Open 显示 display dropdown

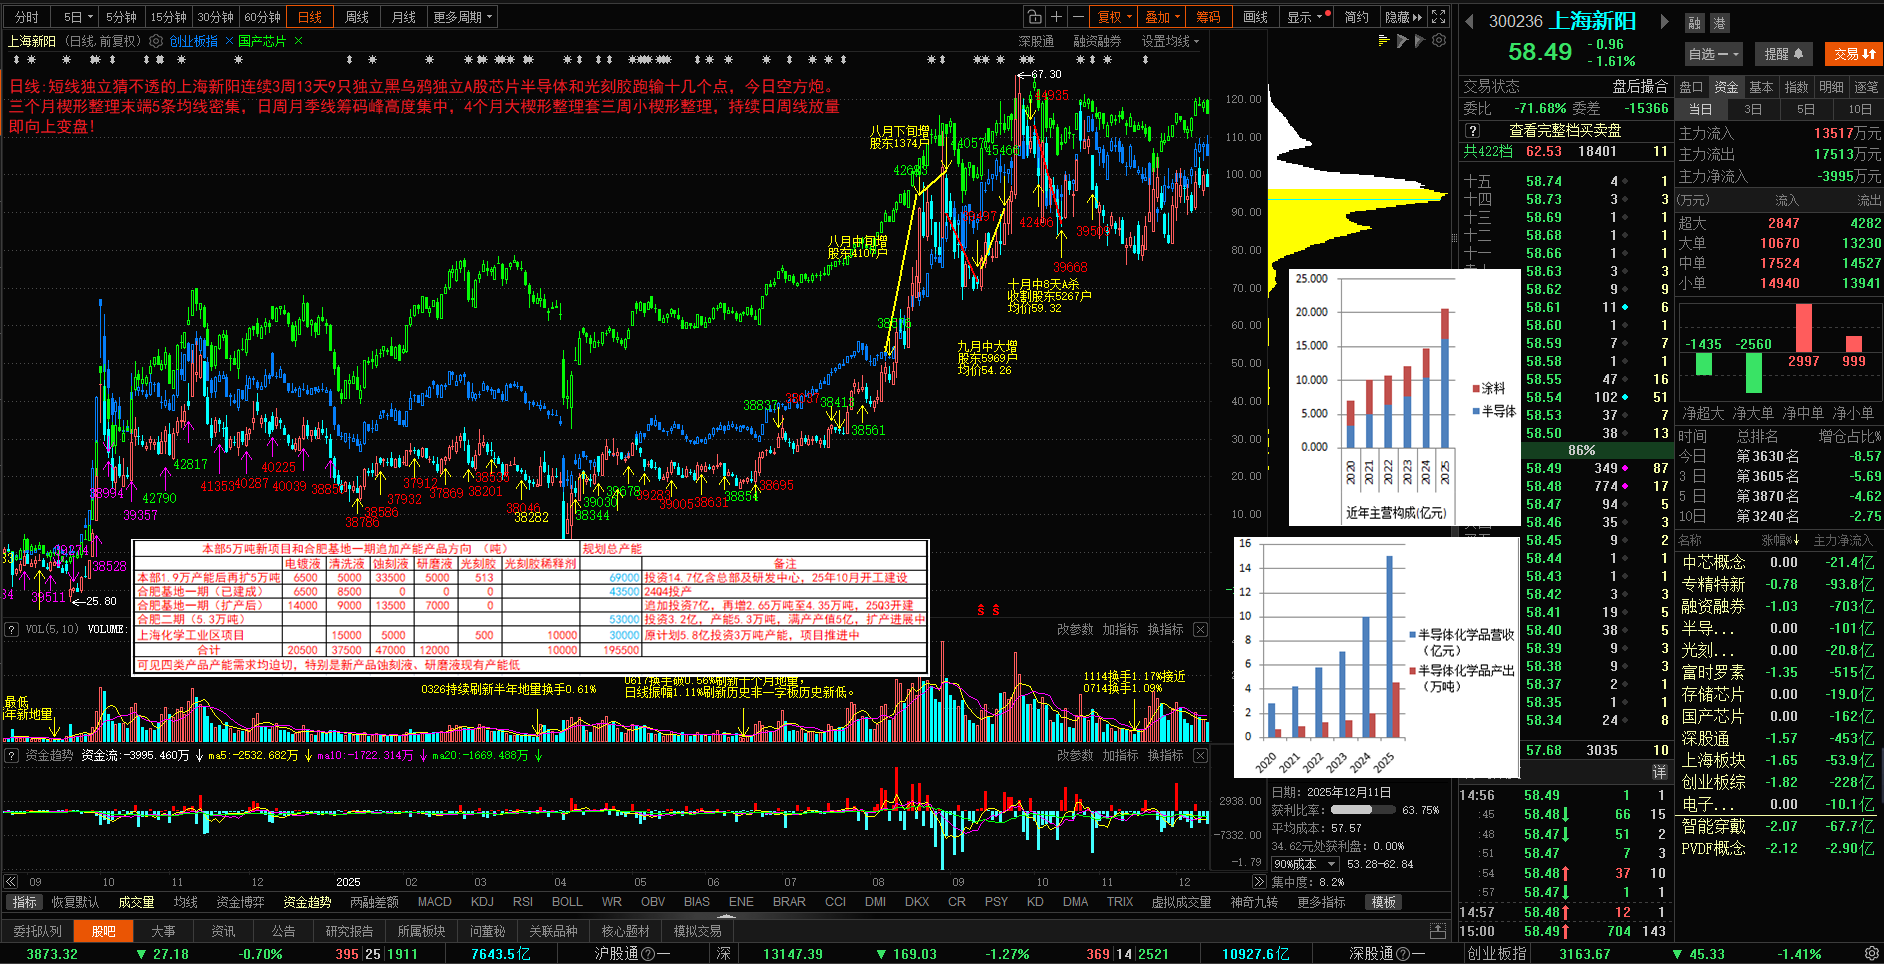1305,17
